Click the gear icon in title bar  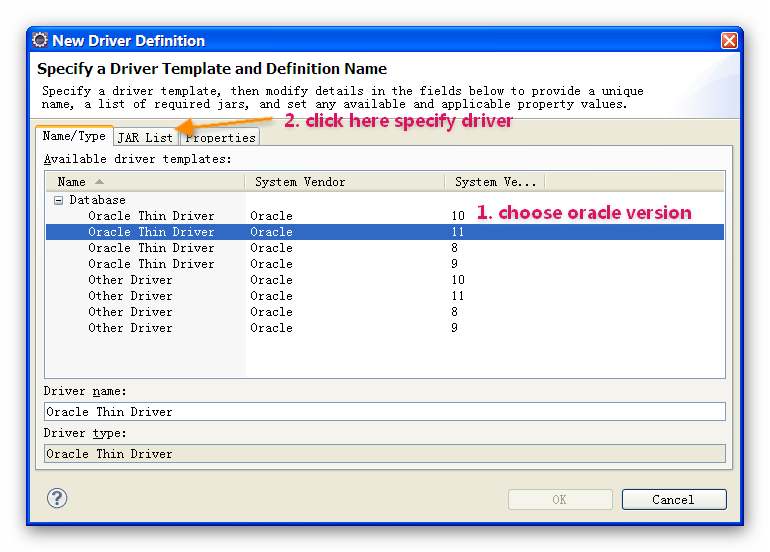40,40
